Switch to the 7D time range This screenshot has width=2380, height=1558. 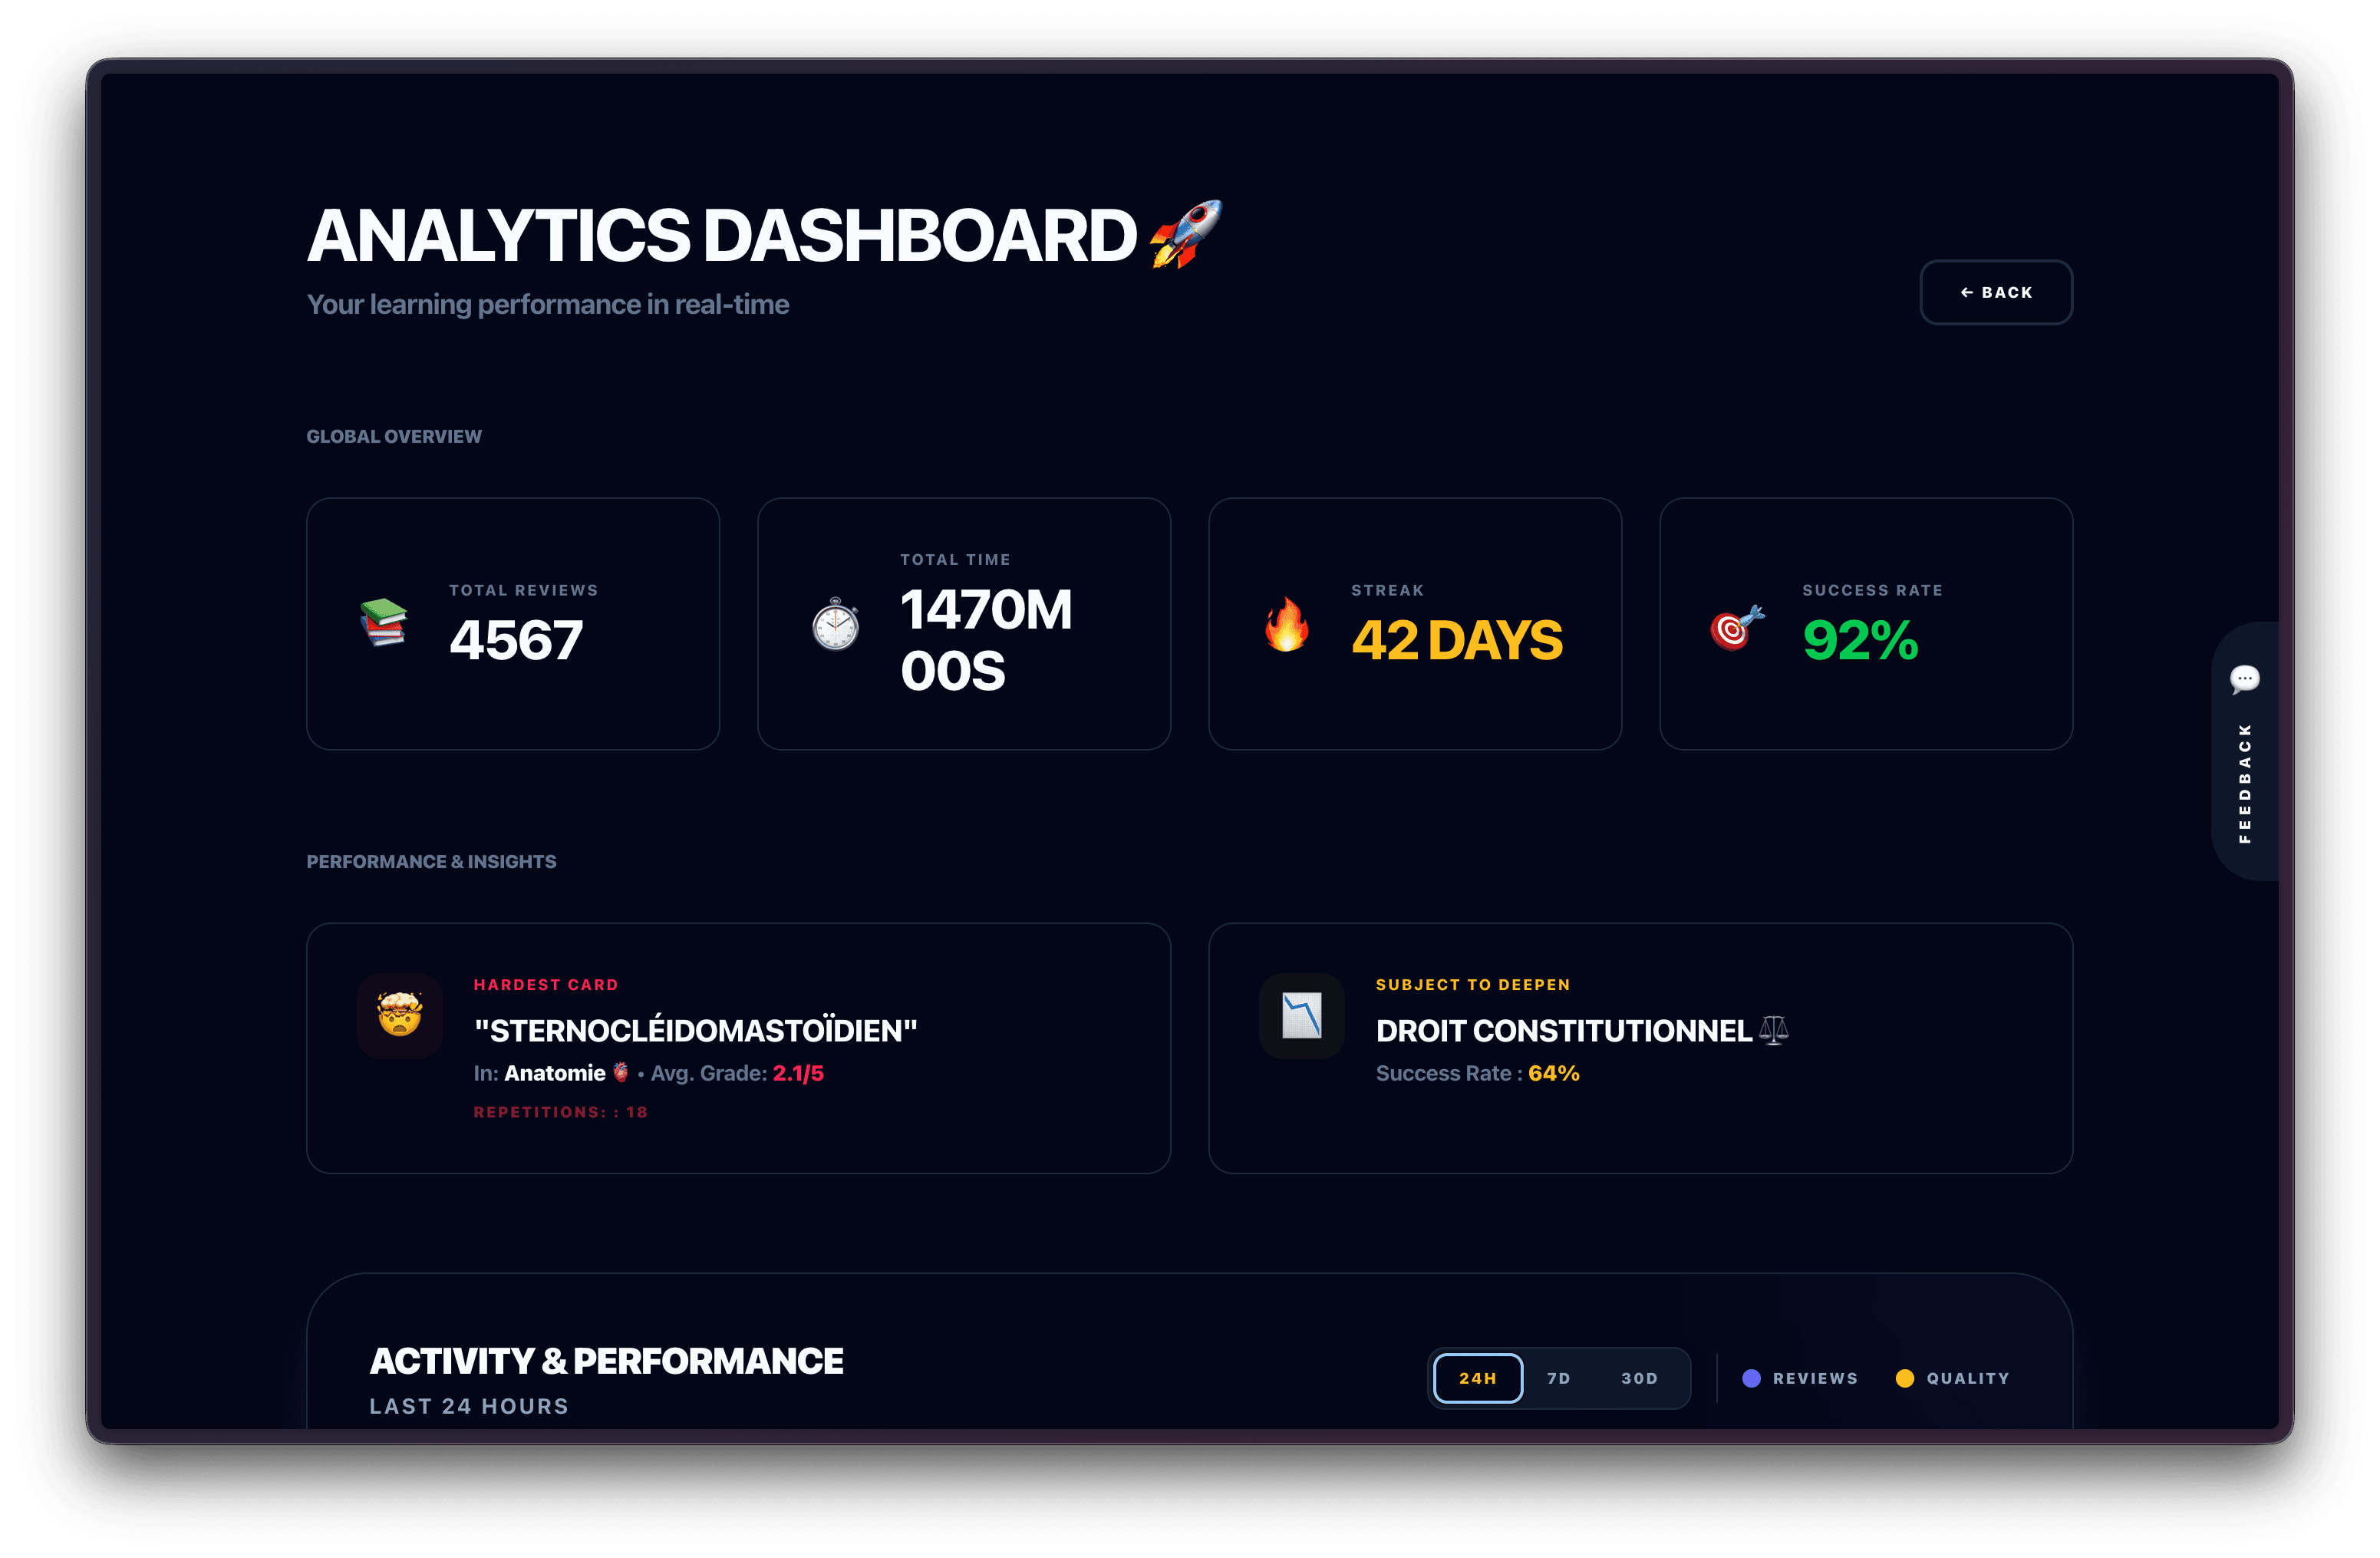(x=1558, y=1378)
